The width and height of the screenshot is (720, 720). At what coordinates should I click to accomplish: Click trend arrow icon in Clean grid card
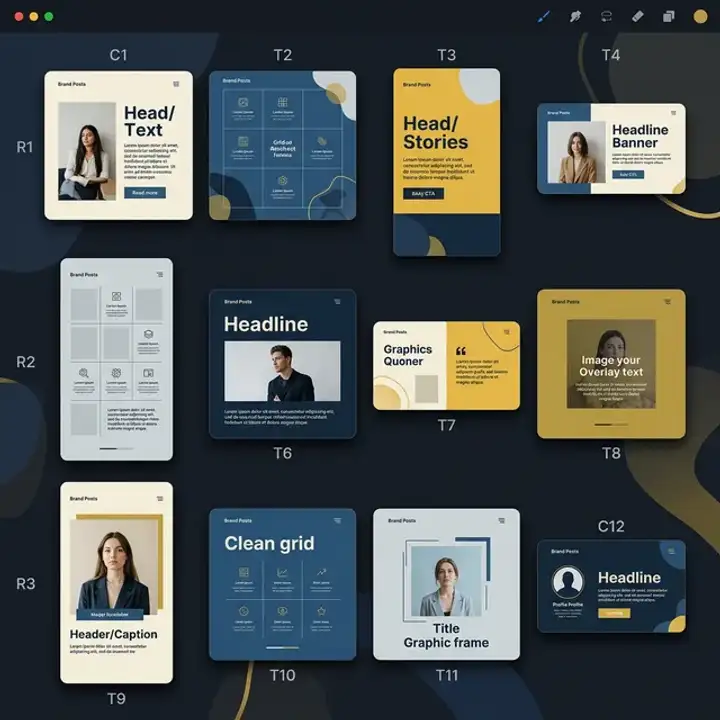(x=321, y=572)
